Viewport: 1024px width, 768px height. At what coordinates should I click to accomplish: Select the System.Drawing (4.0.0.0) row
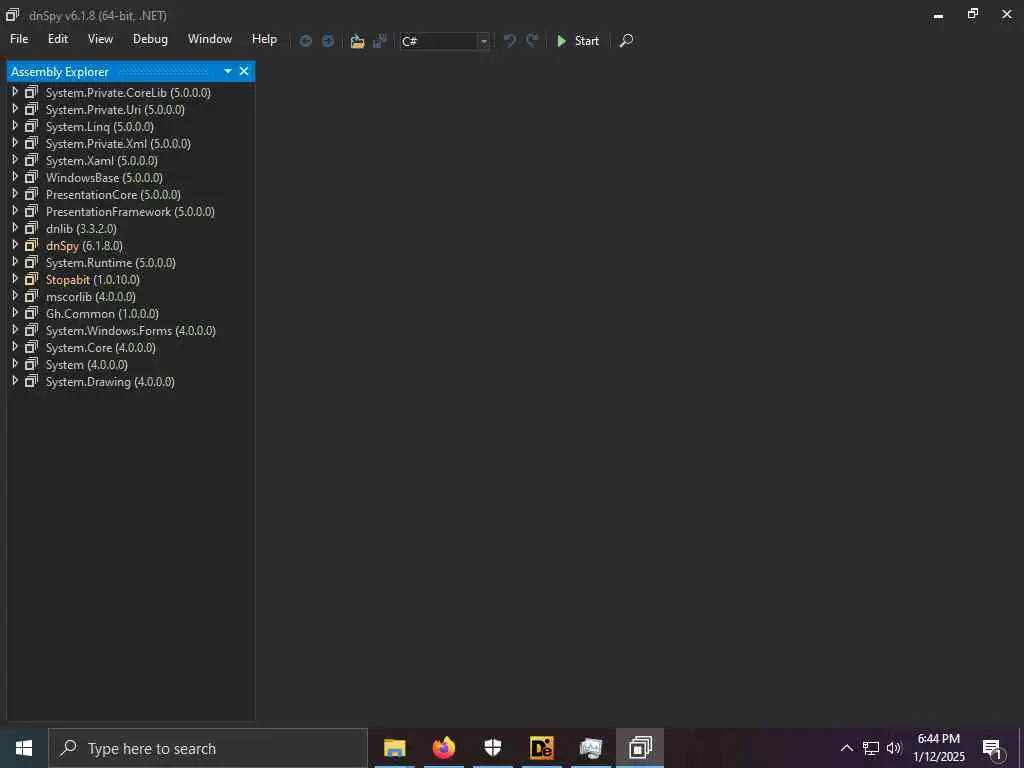[x=131, y=381]
